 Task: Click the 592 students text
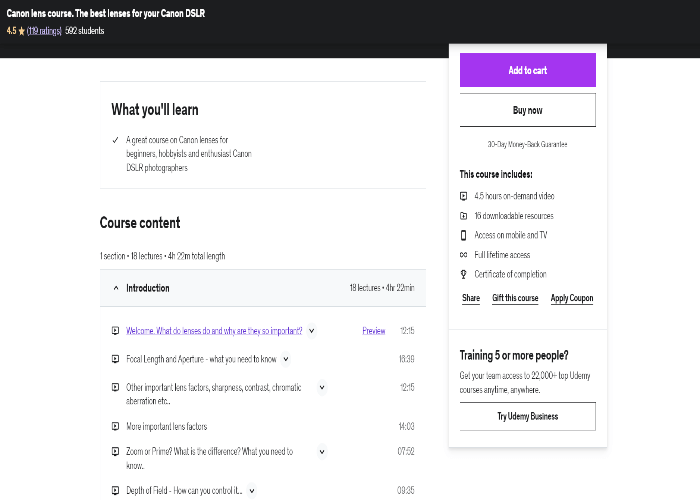[x=84, y=31]
